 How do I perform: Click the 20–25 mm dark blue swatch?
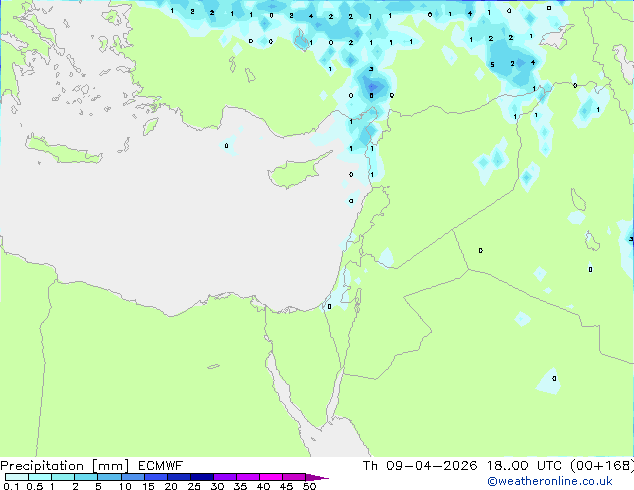pyautogui.click(x=178, y=477)
